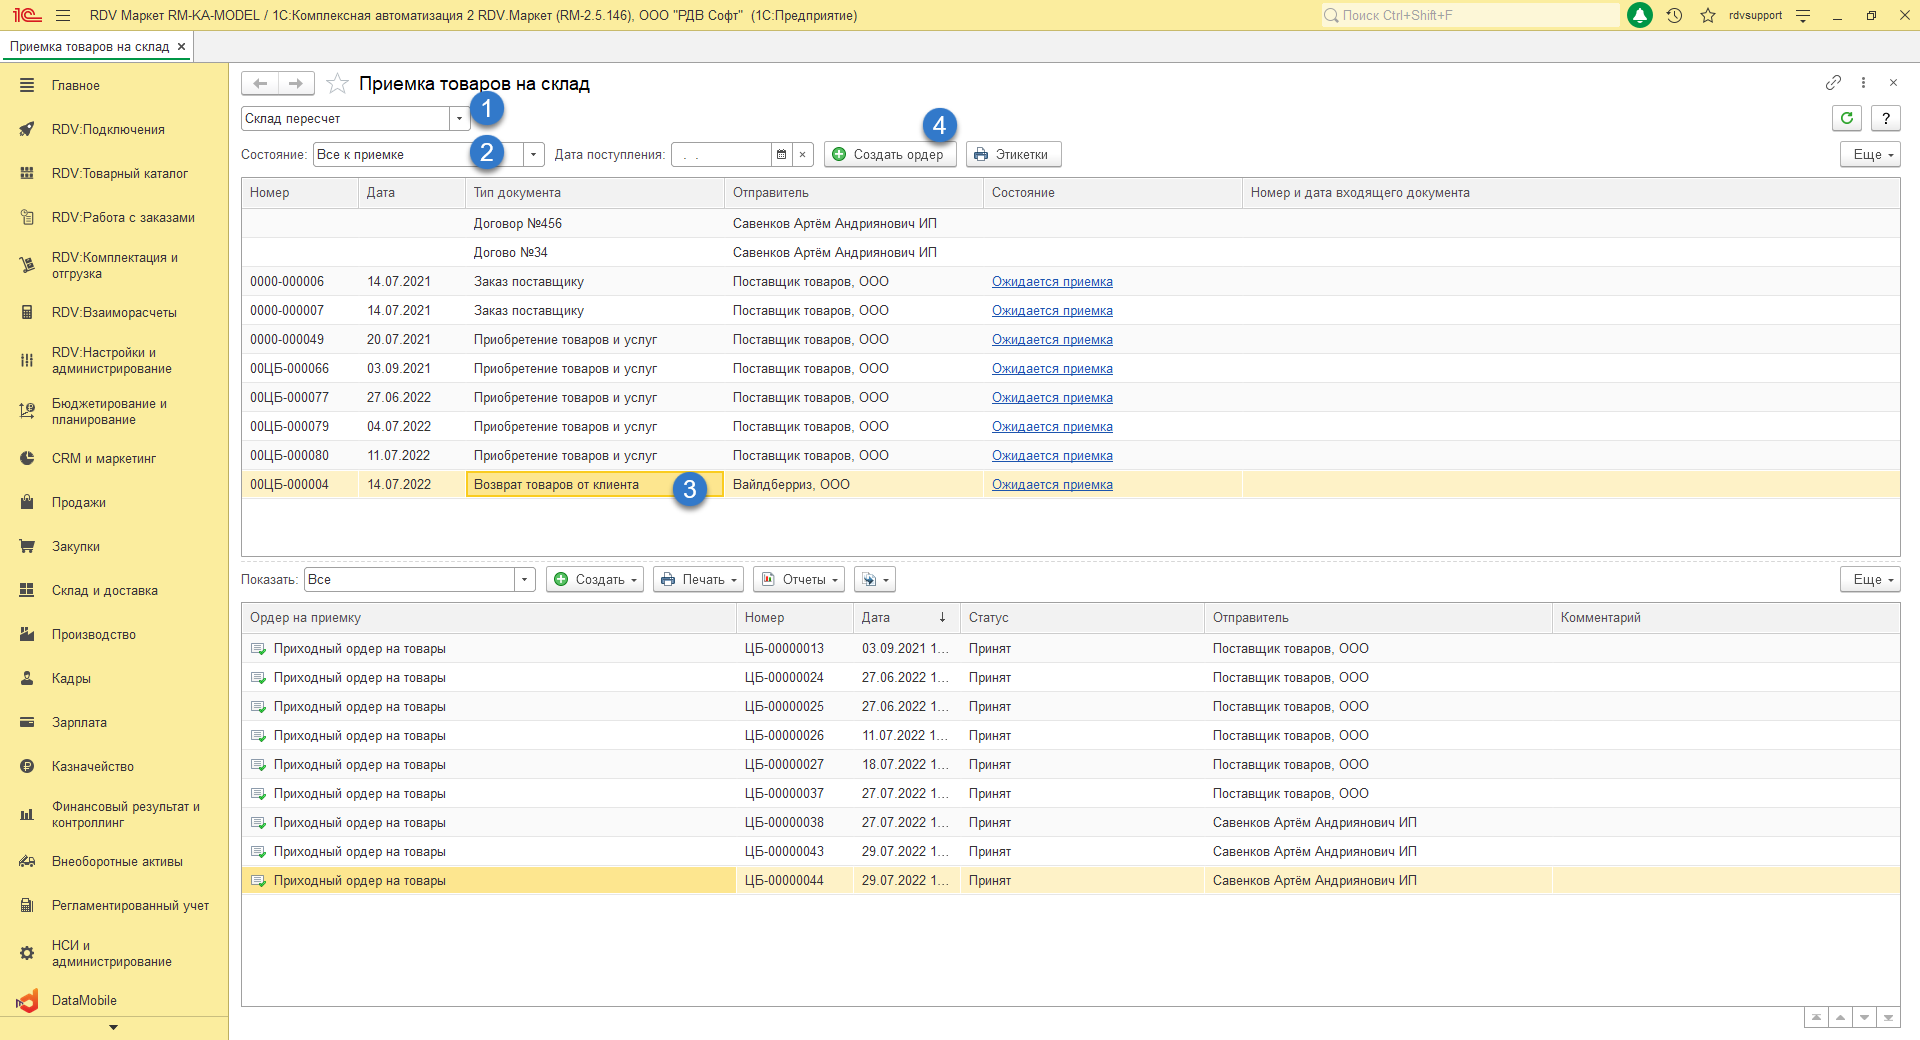The width and height of the screenshot is (1920, 1040).
Task: Open Ожидается приемка link for 00ЦБ-000004
Action: 1052,485
